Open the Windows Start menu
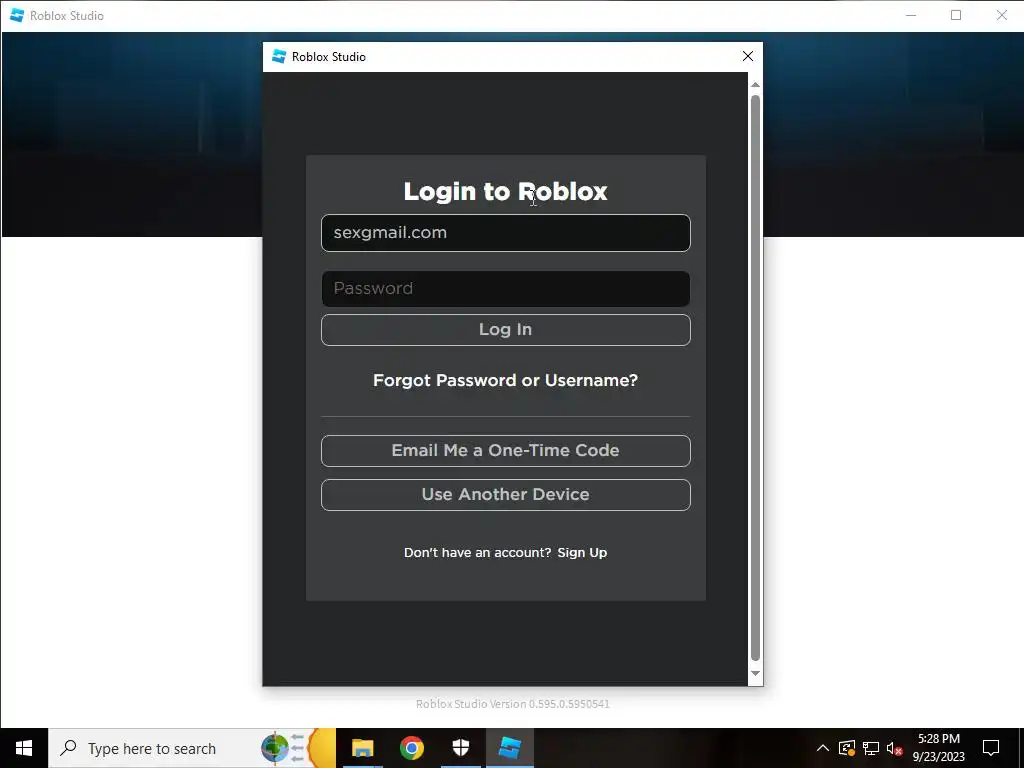This screenshot has width=1024, height=768. (24, 748)
